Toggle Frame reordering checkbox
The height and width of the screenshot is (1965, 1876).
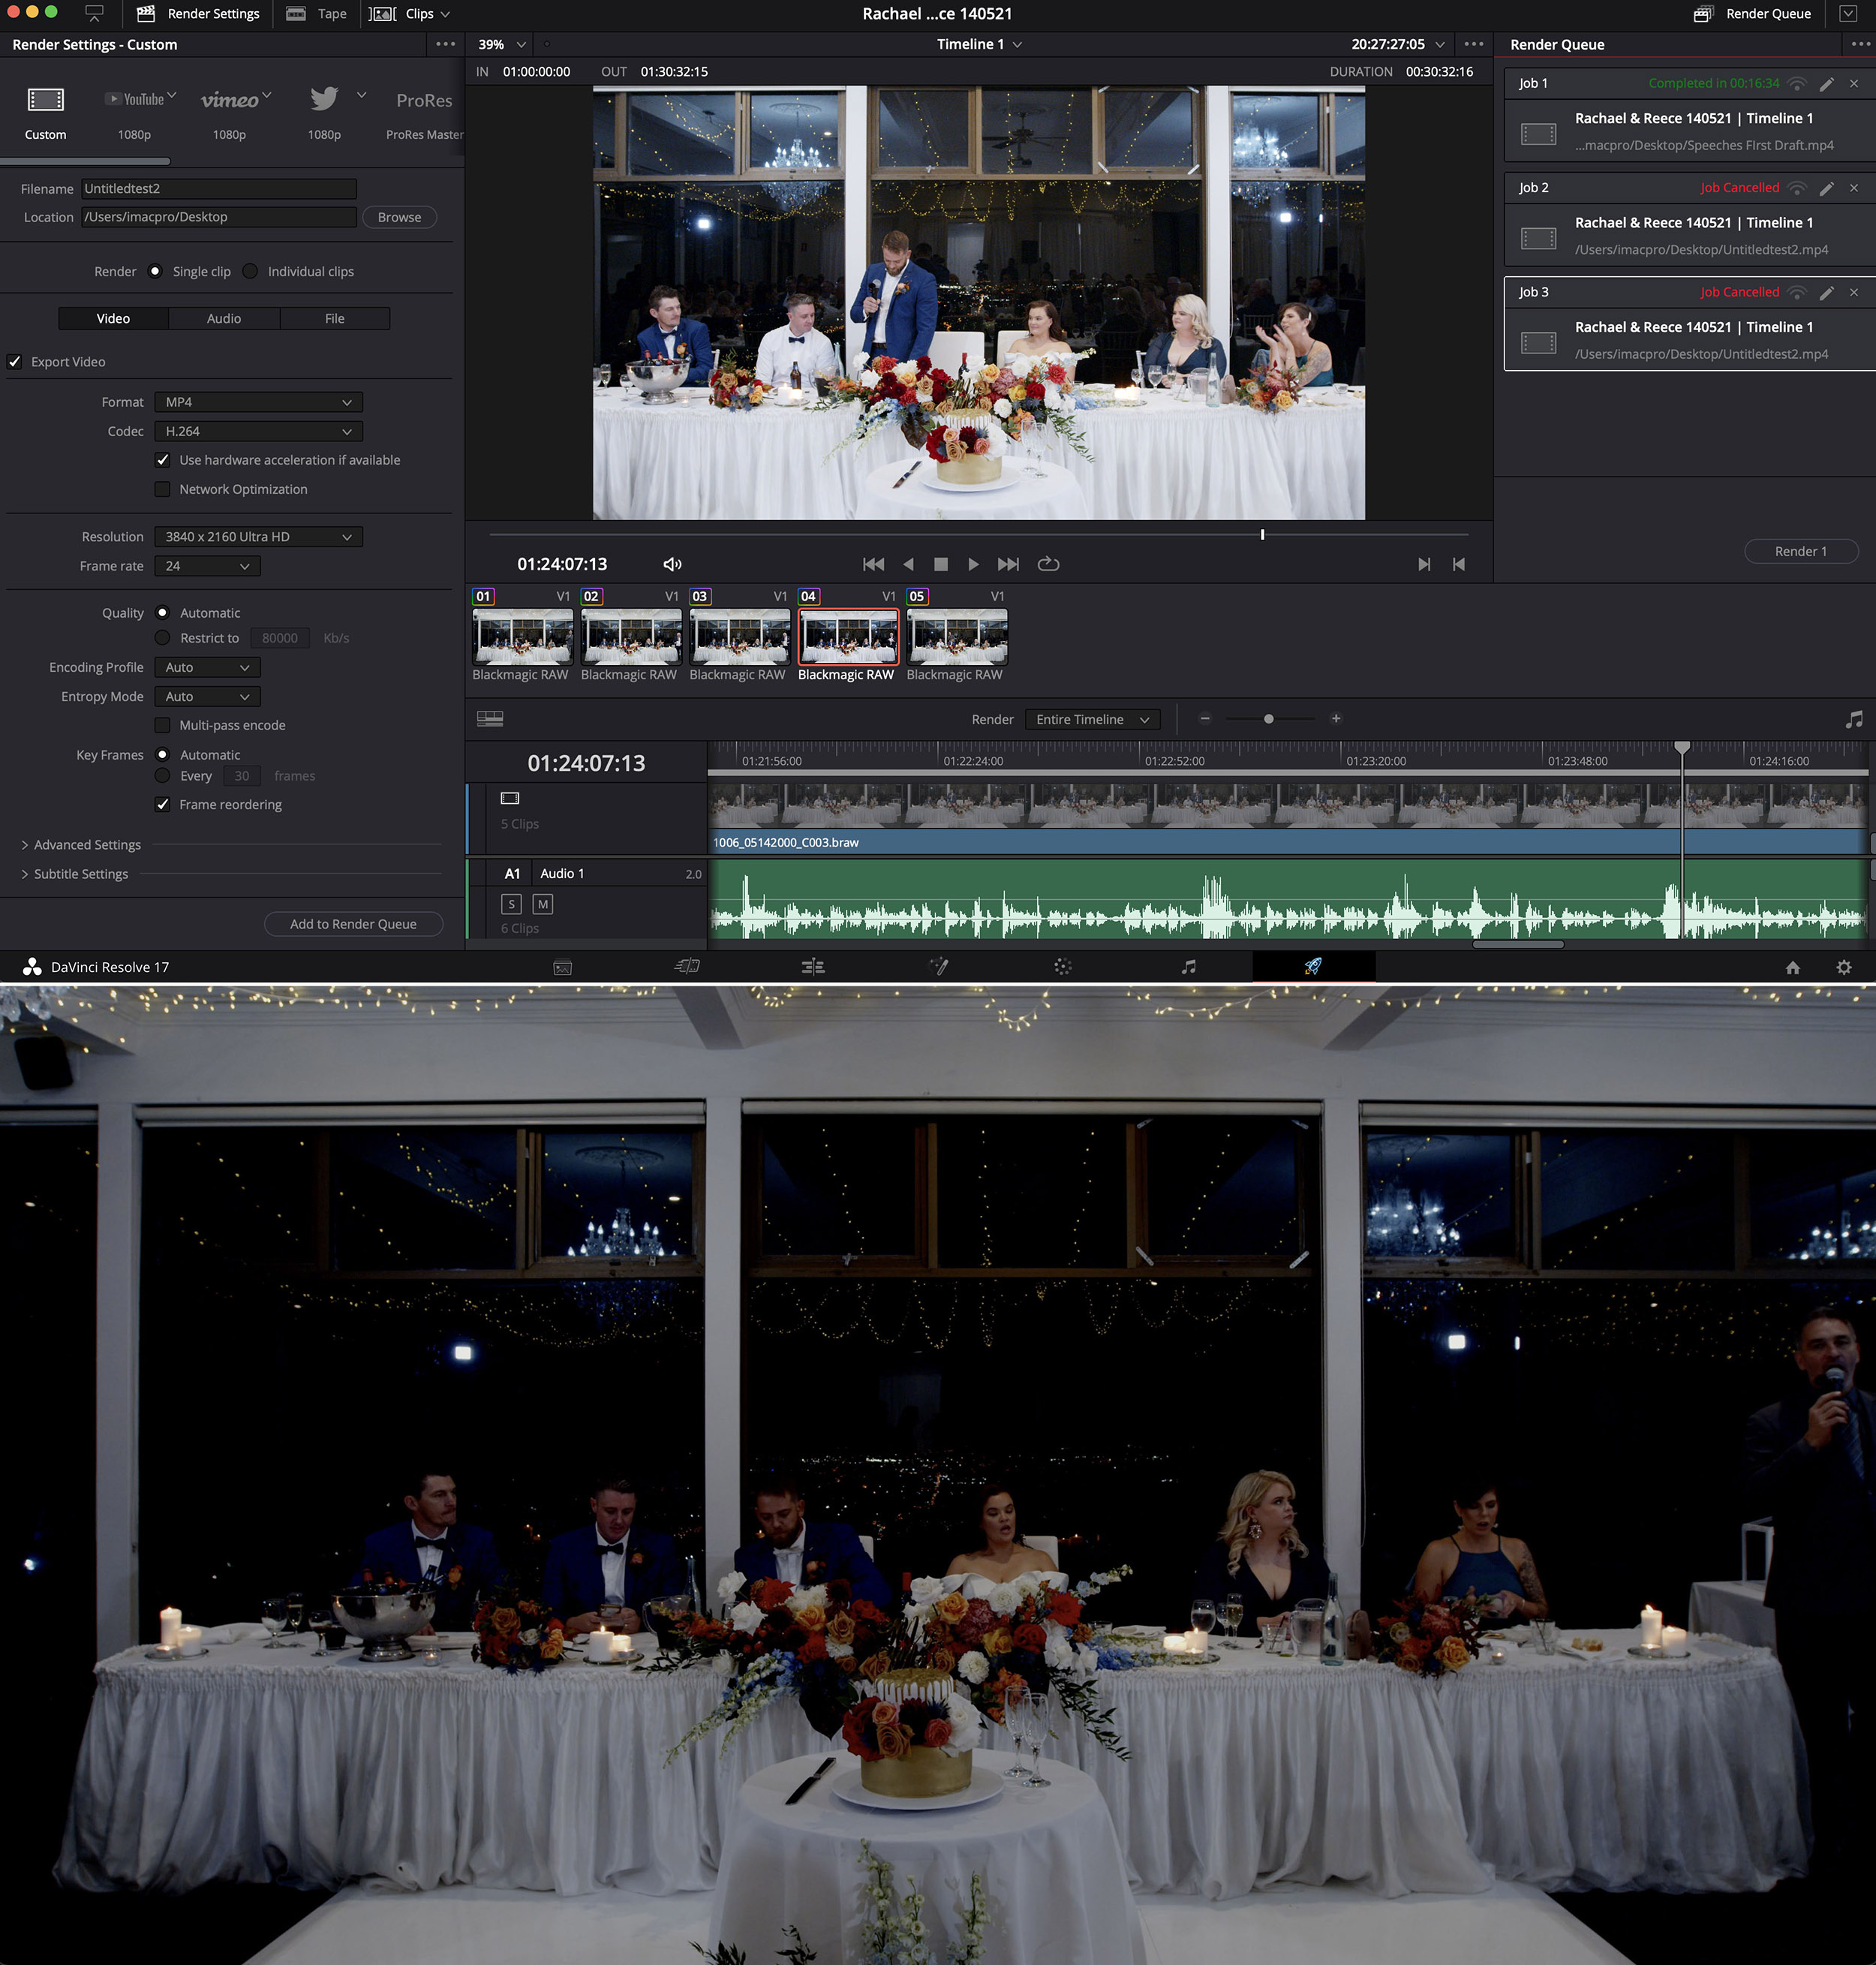click(165, 804)
